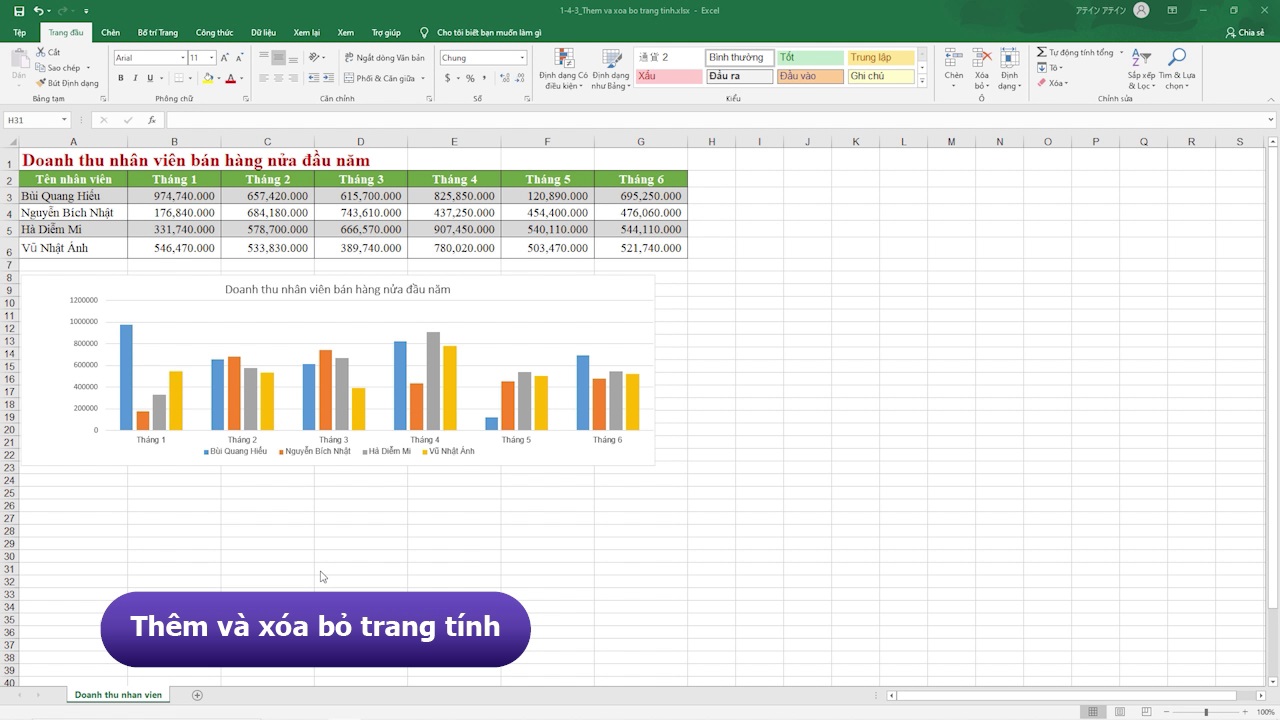Open the Công thức ribbon tab
The height and width of the screenshot is (720, 1280).
click(215, 33)
